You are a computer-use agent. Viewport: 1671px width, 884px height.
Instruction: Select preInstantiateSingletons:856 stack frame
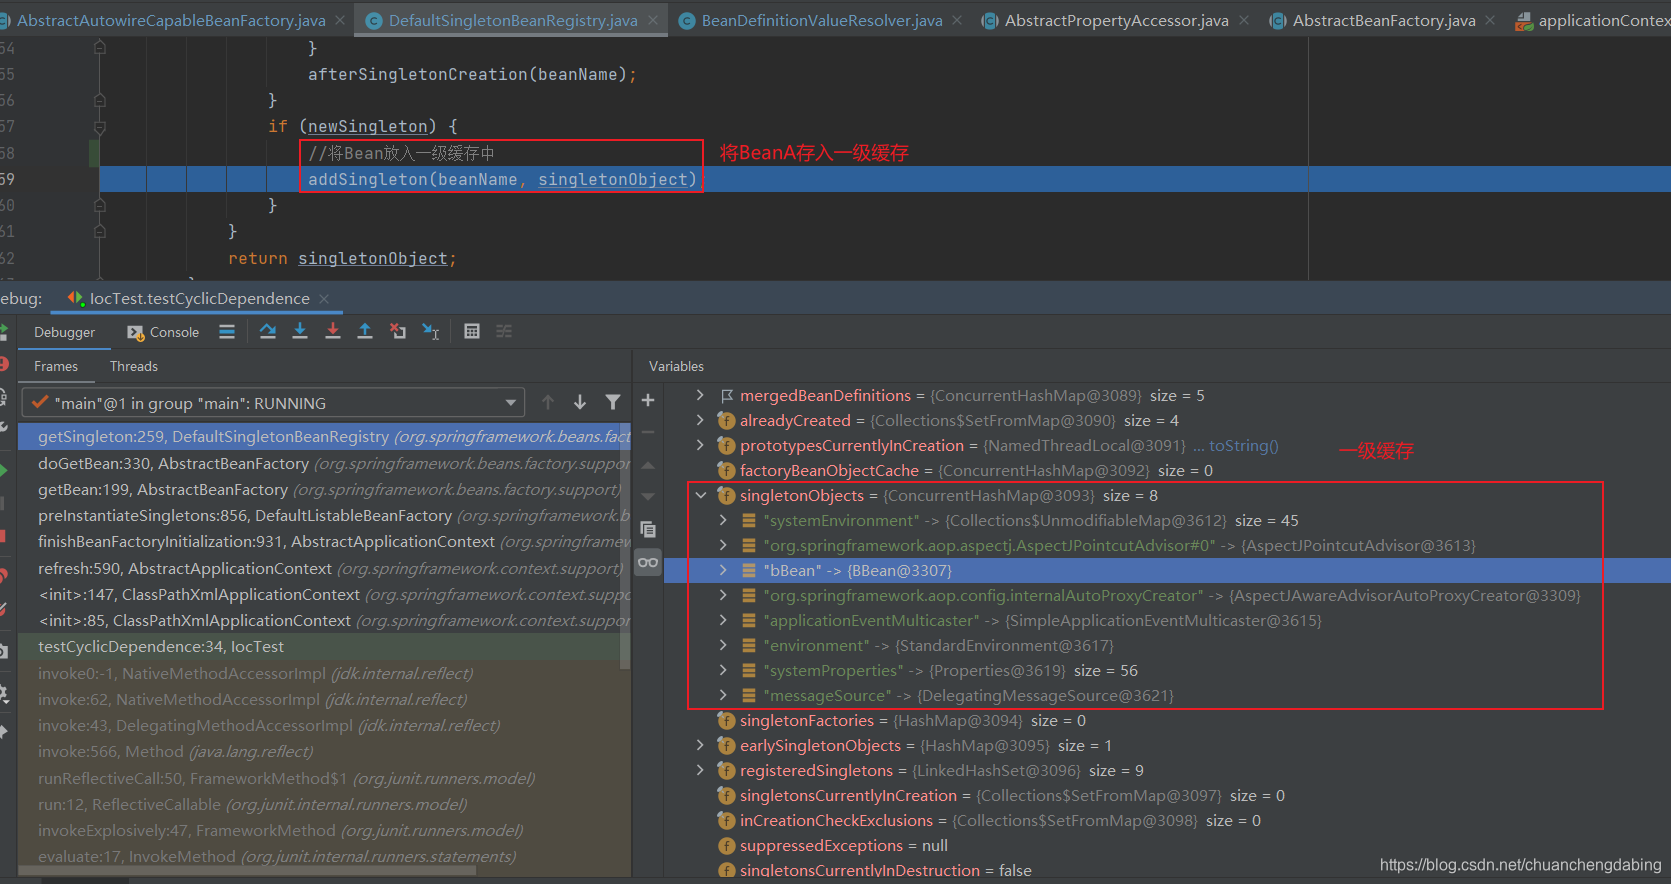tap(324, 515)
